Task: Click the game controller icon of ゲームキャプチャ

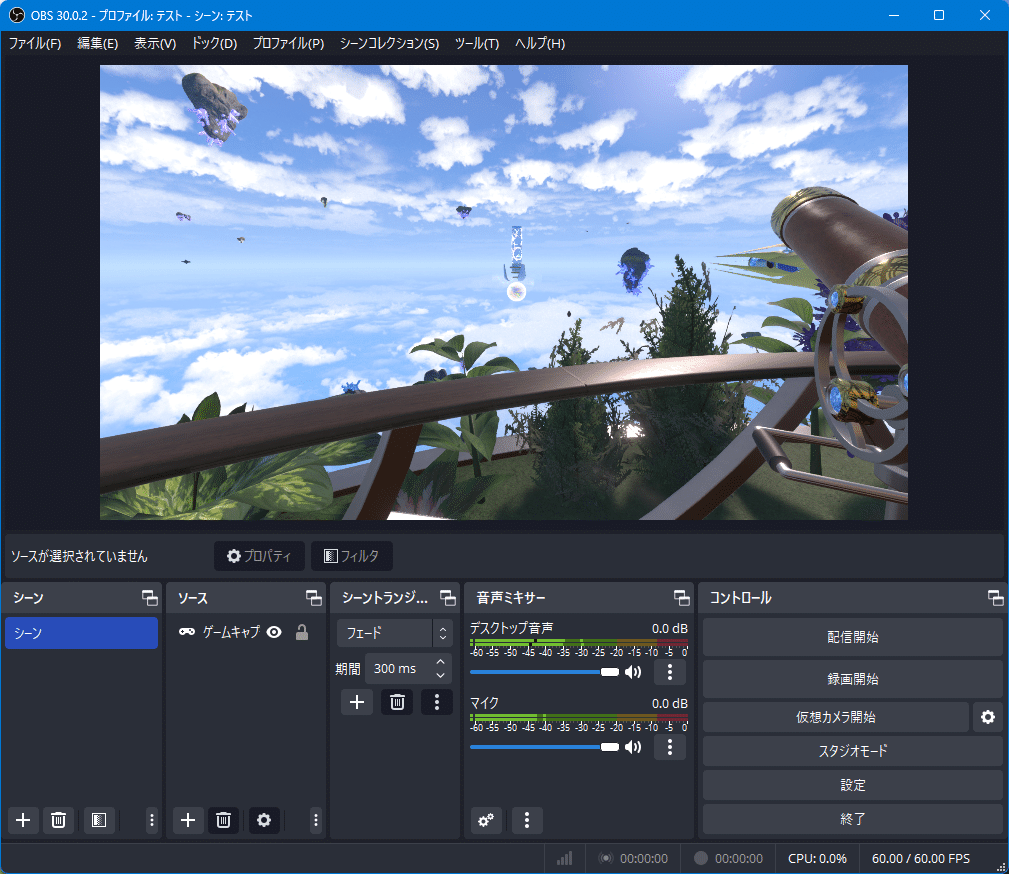Action: click(x=187, y=632)
